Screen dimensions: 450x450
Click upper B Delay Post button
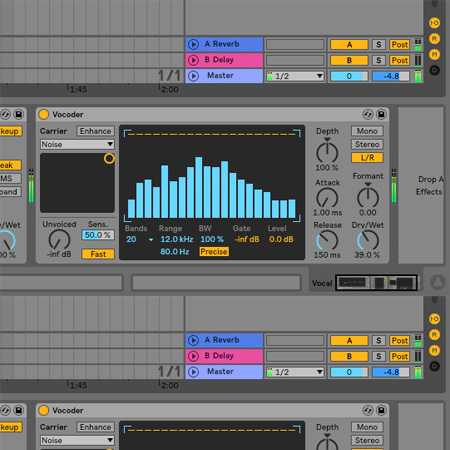click(x=399, y=60)
